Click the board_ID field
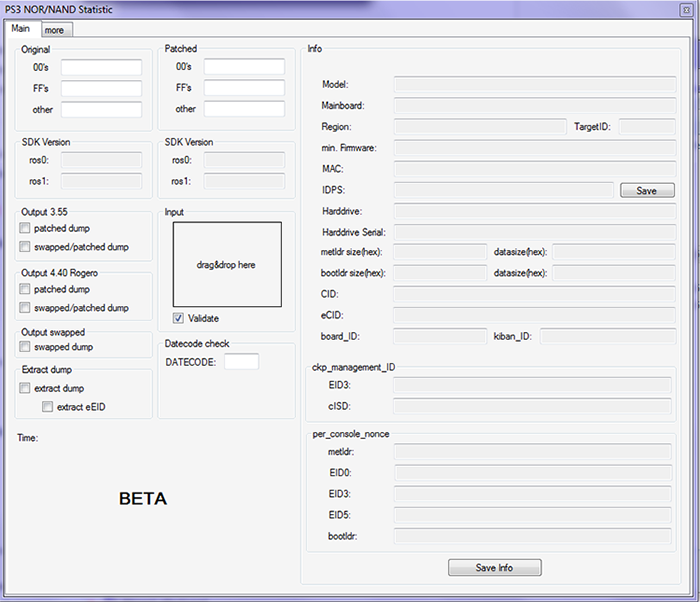Screen dimensions: 700x602 440,336
